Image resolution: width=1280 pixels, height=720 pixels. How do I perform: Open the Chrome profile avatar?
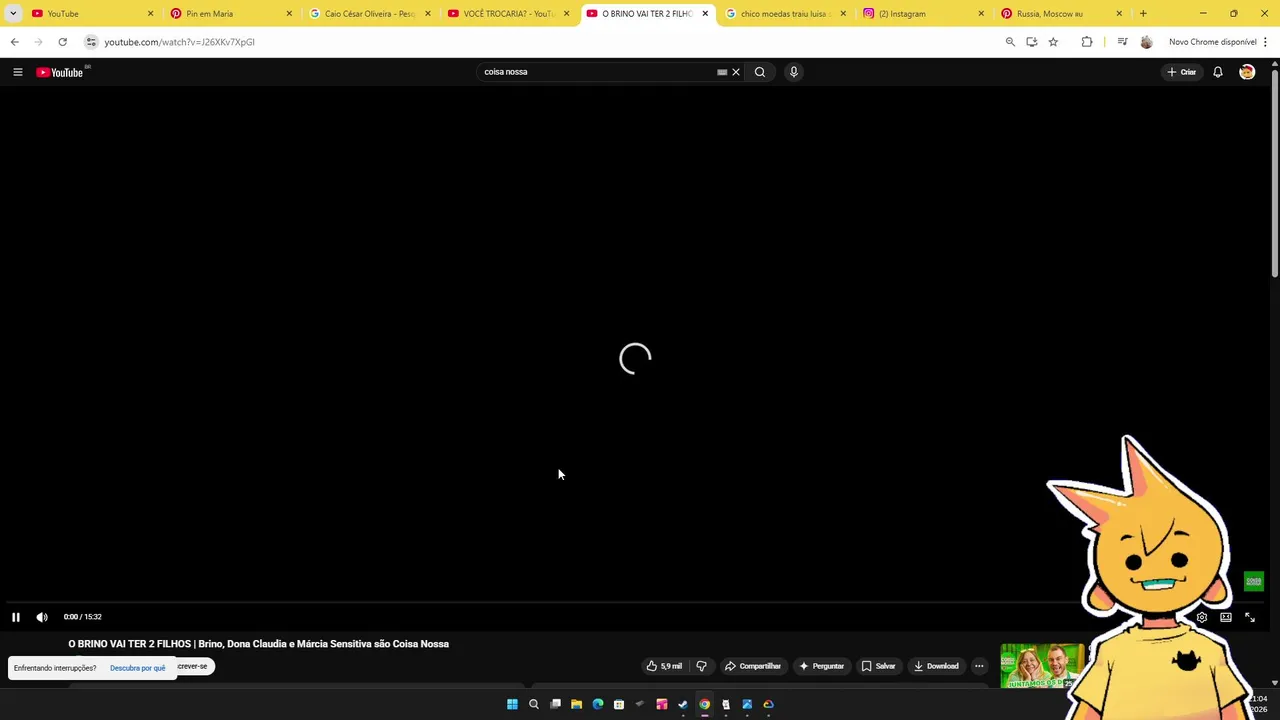click(1146, 42)
